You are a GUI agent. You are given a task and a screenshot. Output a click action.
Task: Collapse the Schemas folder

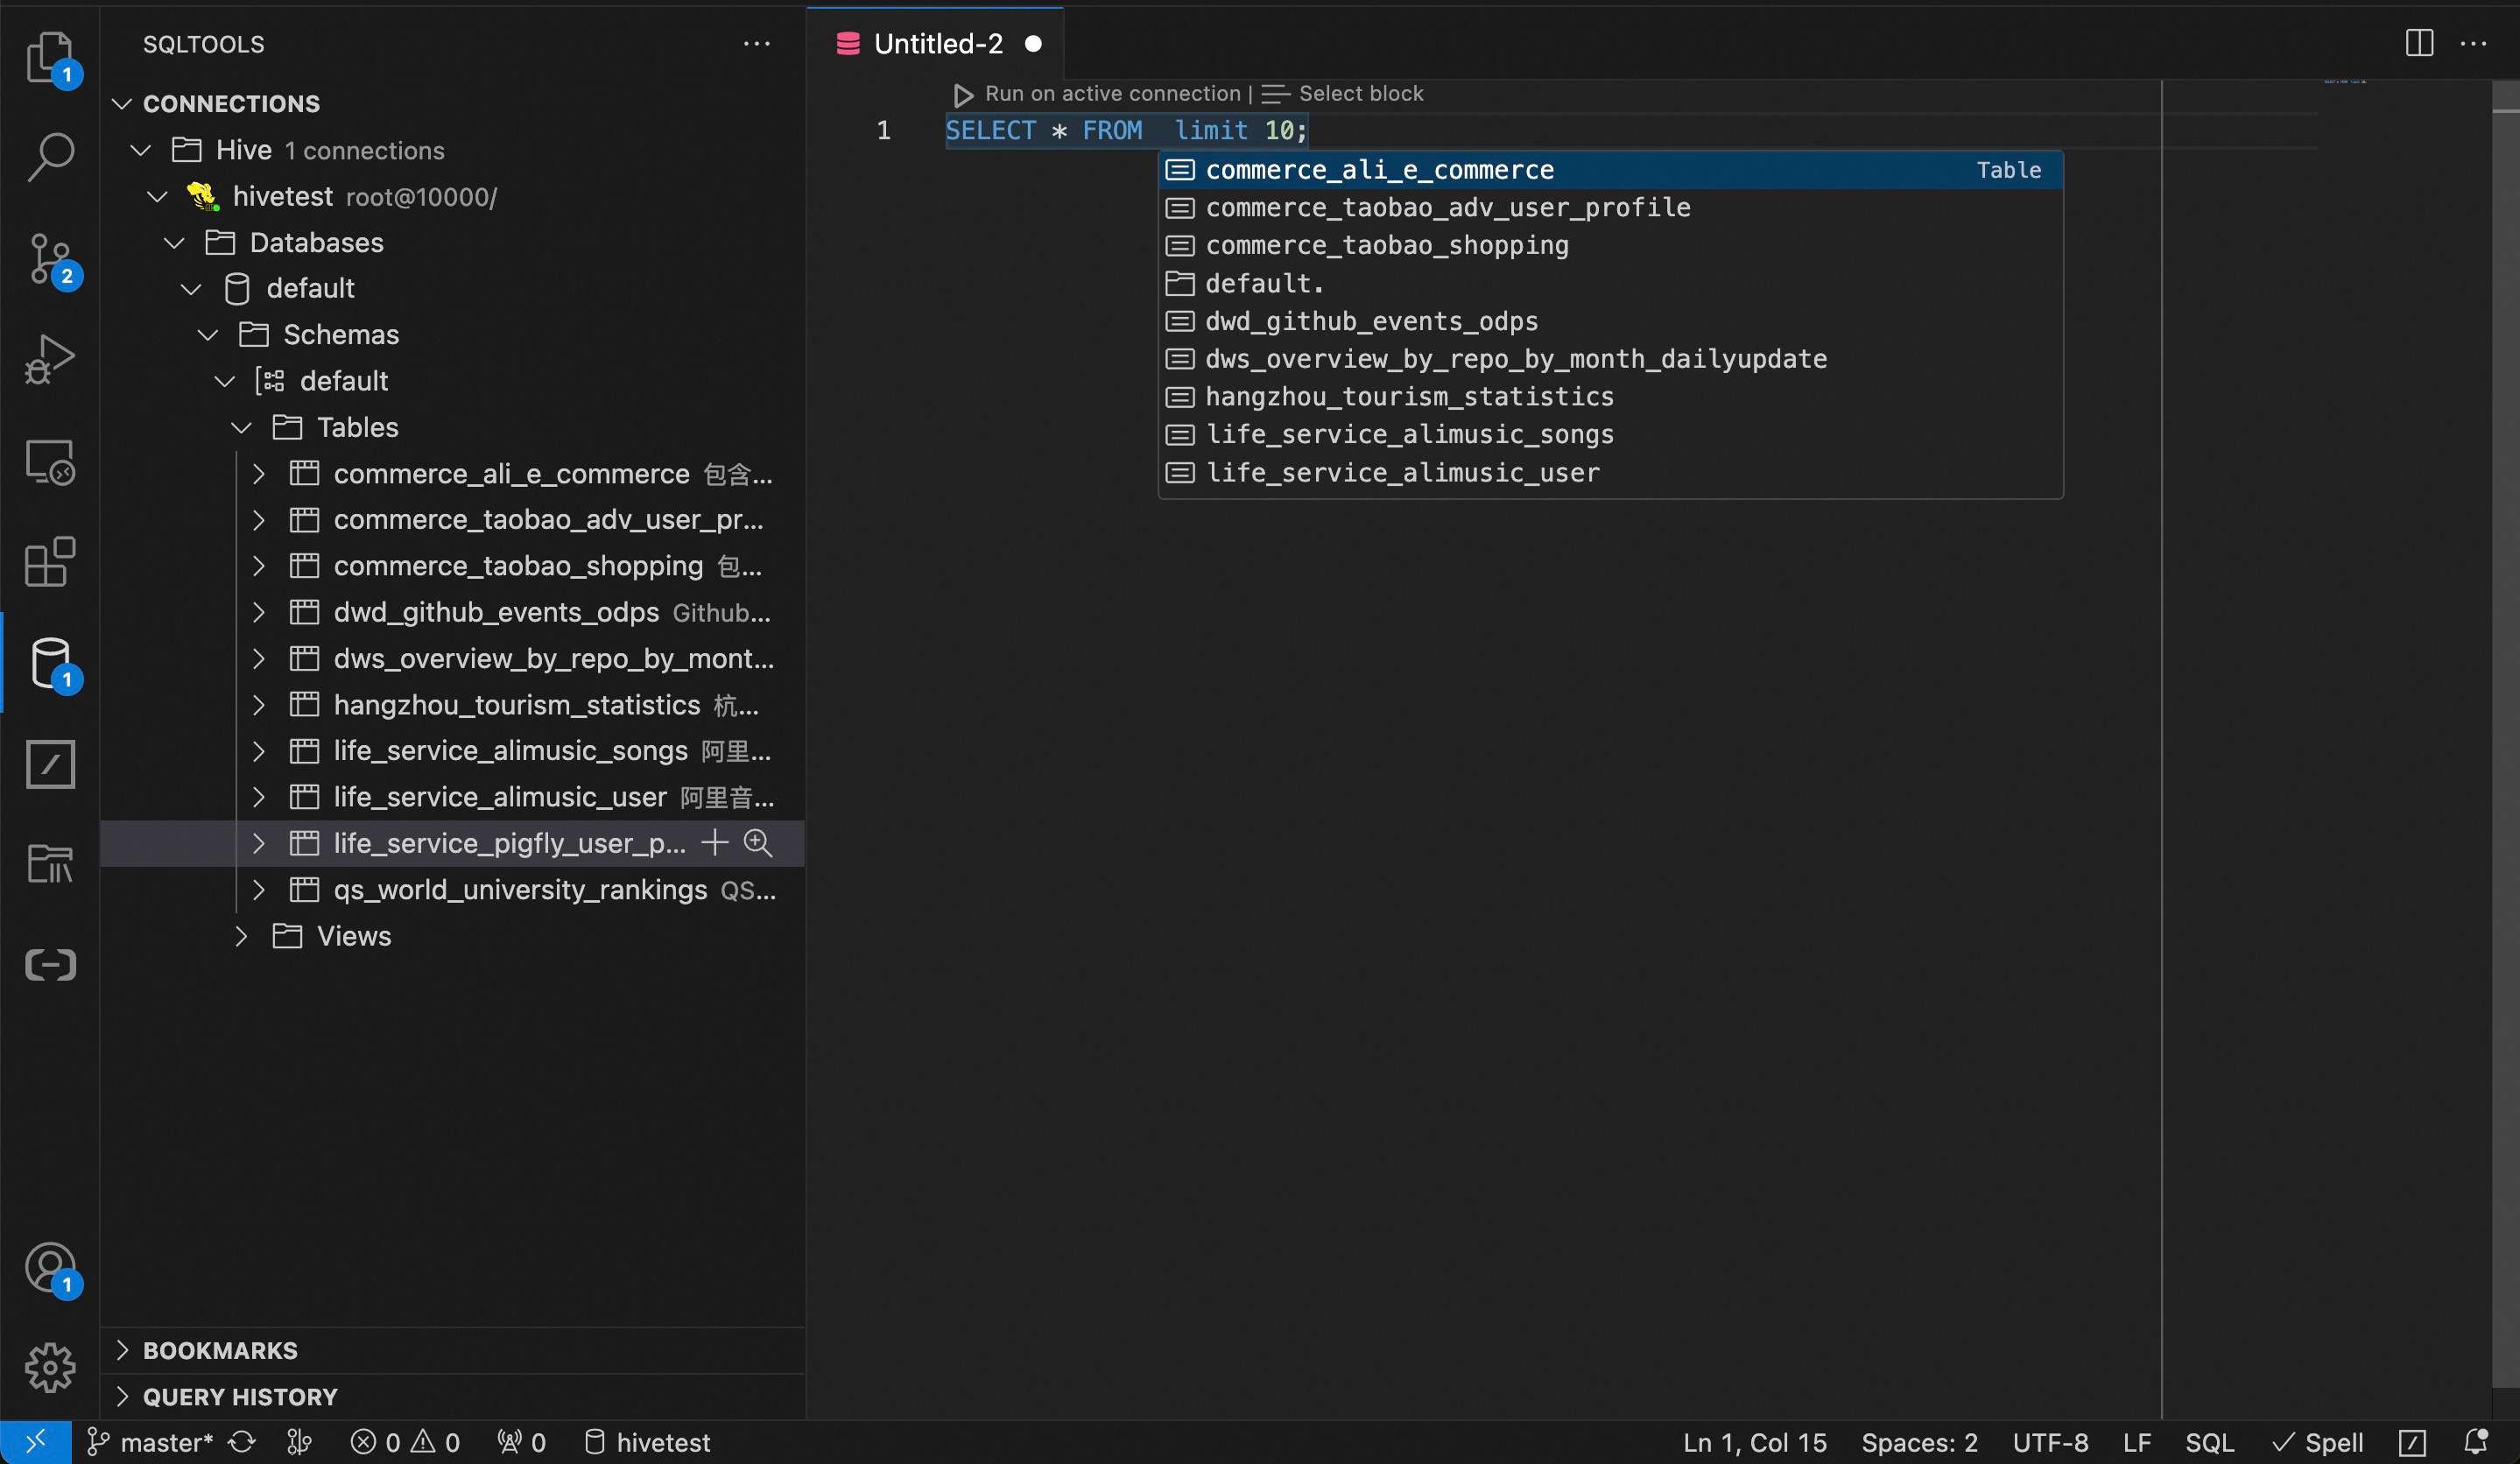click(x=208, y=334)
